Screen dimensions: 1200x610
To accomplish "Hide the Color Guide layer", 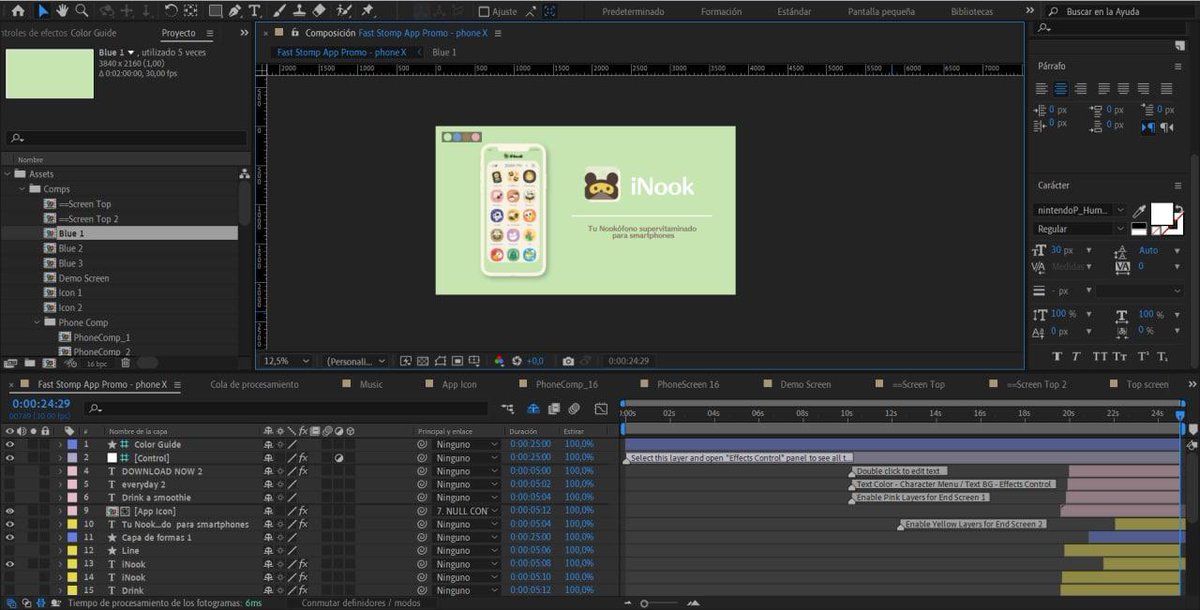I will 10,444.
